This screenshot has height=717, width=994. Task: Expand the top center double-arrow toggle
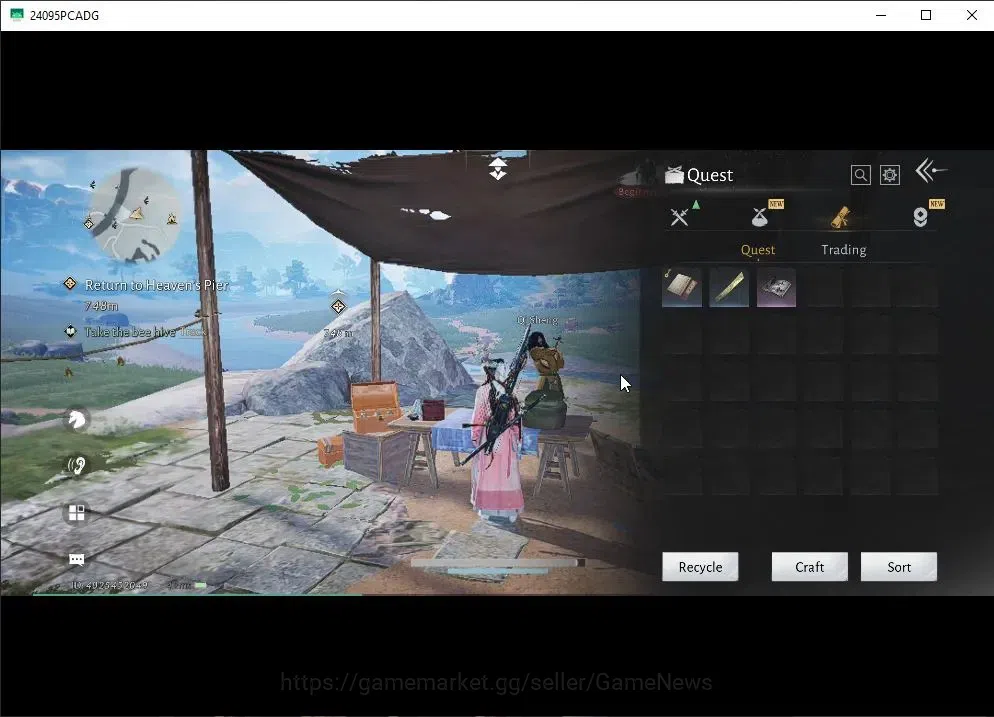[x=498, y=169]
